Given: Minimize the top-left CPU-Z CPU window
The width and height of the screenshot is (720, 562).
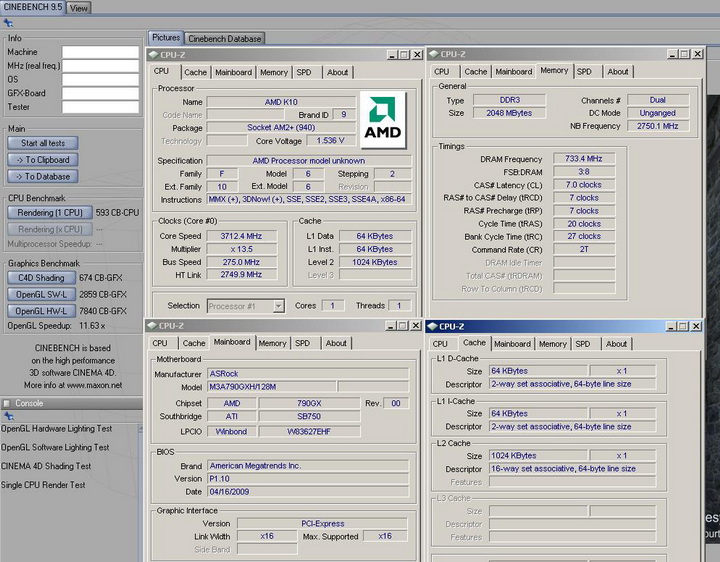Looking at the screenshot, I should [390, 55].
